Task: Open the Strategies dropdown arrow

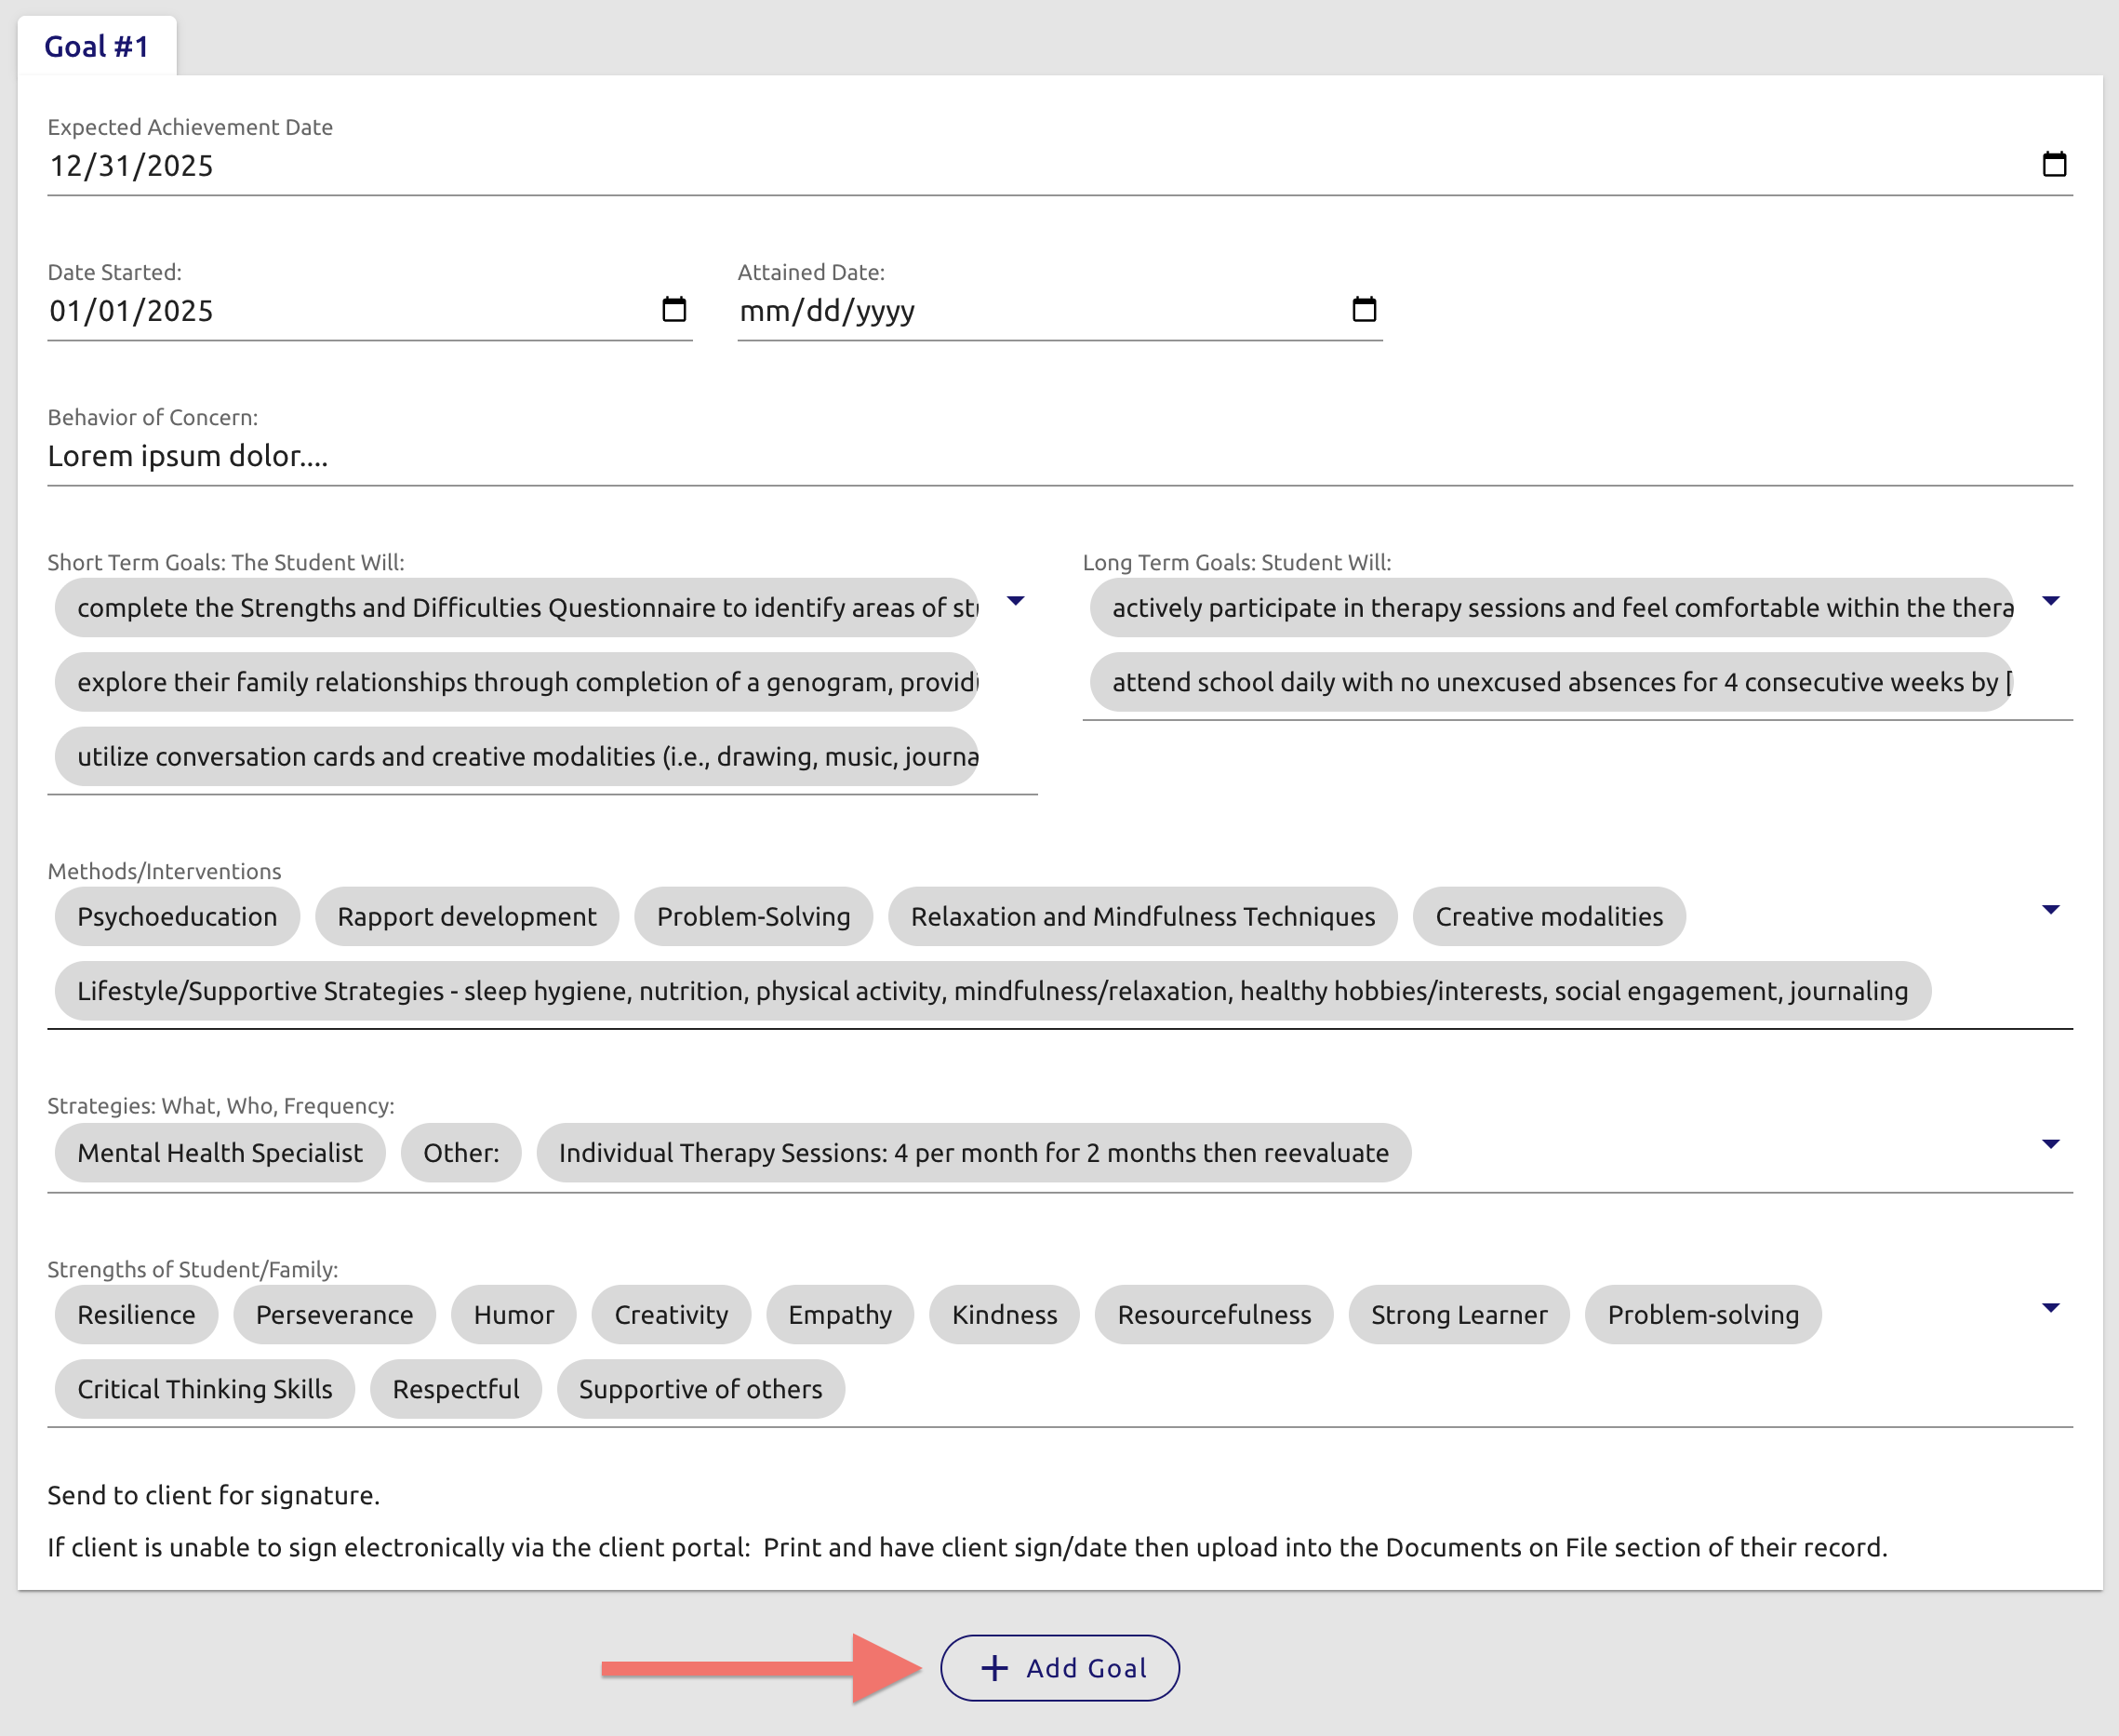Action: pyautogui.click(x=2050, y=1144)
